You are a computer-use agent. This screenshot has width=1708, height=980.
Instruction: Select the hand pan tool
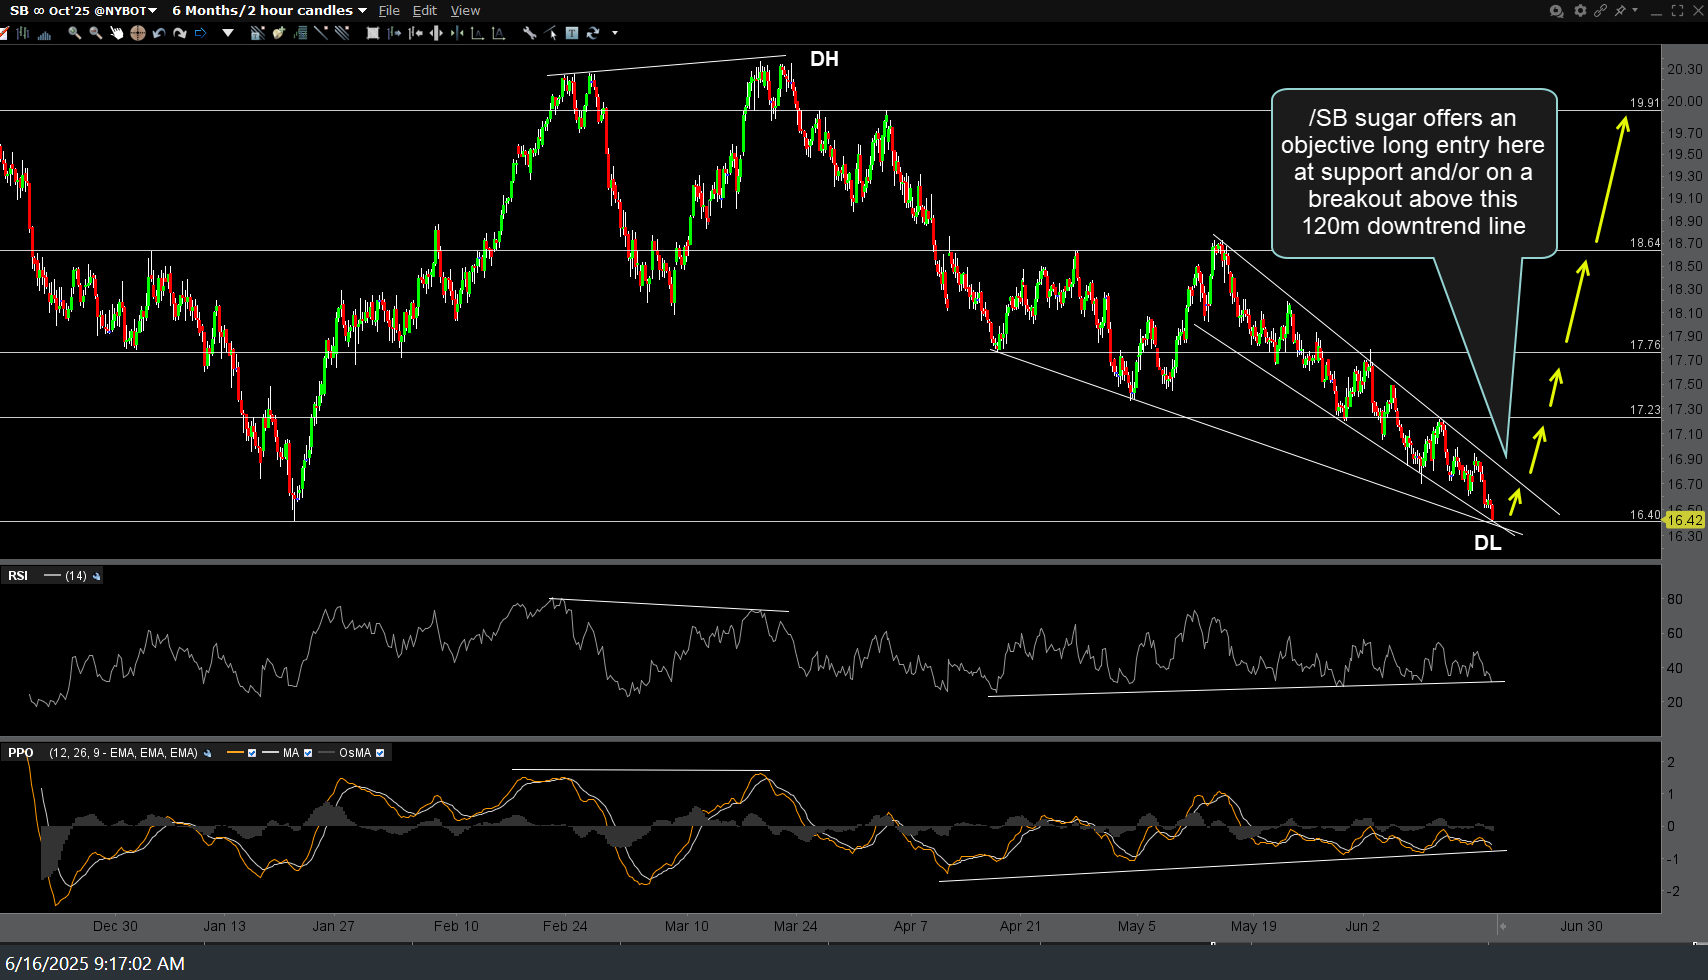[x=116, y=33]
